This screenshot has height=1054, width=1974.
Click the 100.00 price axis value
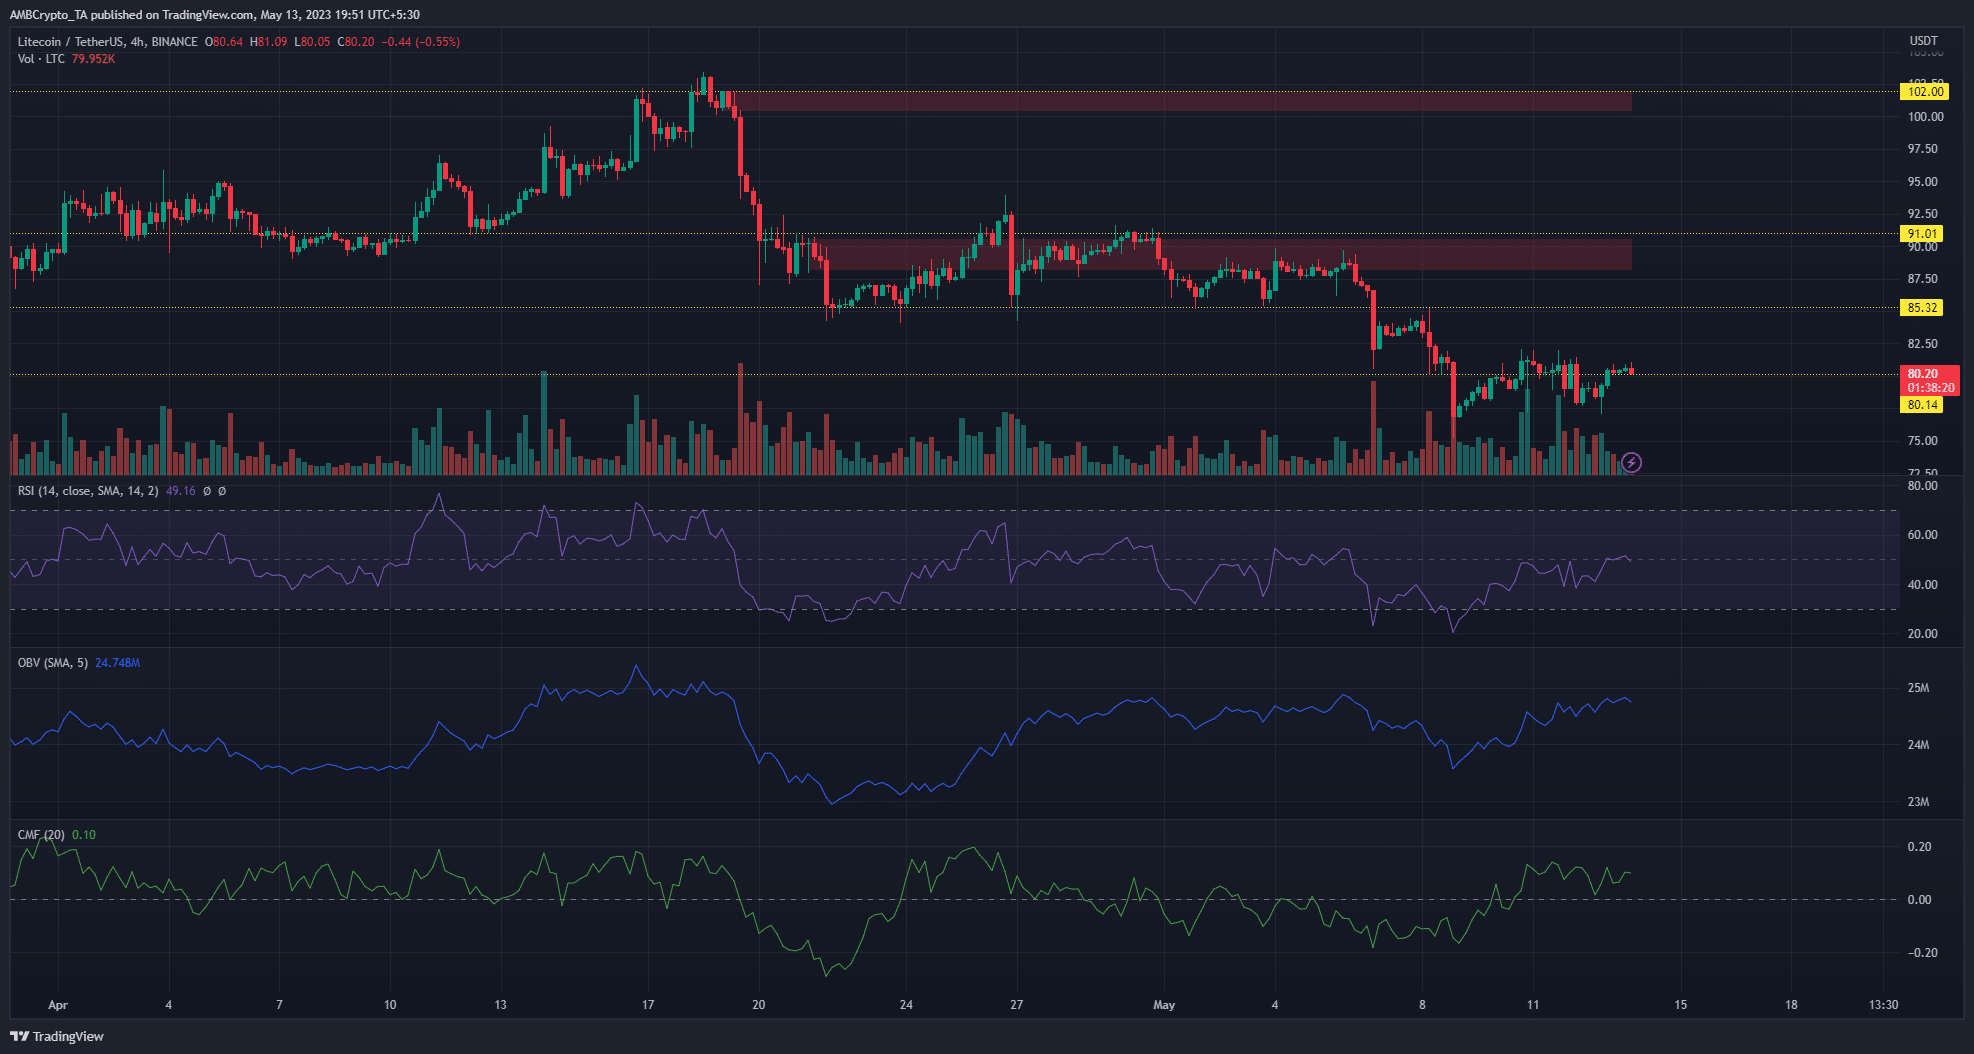tap(1925, 117)
